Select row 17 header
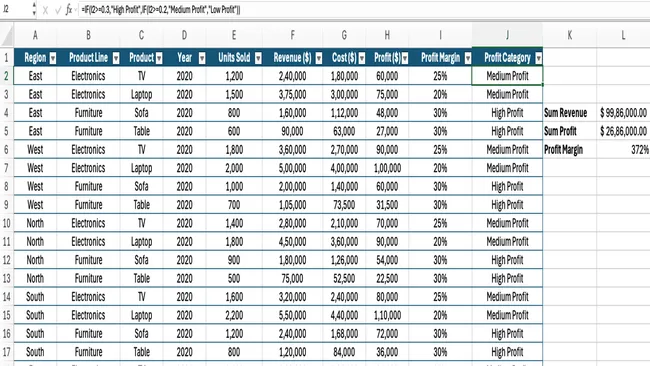 [x=7, y=352]
